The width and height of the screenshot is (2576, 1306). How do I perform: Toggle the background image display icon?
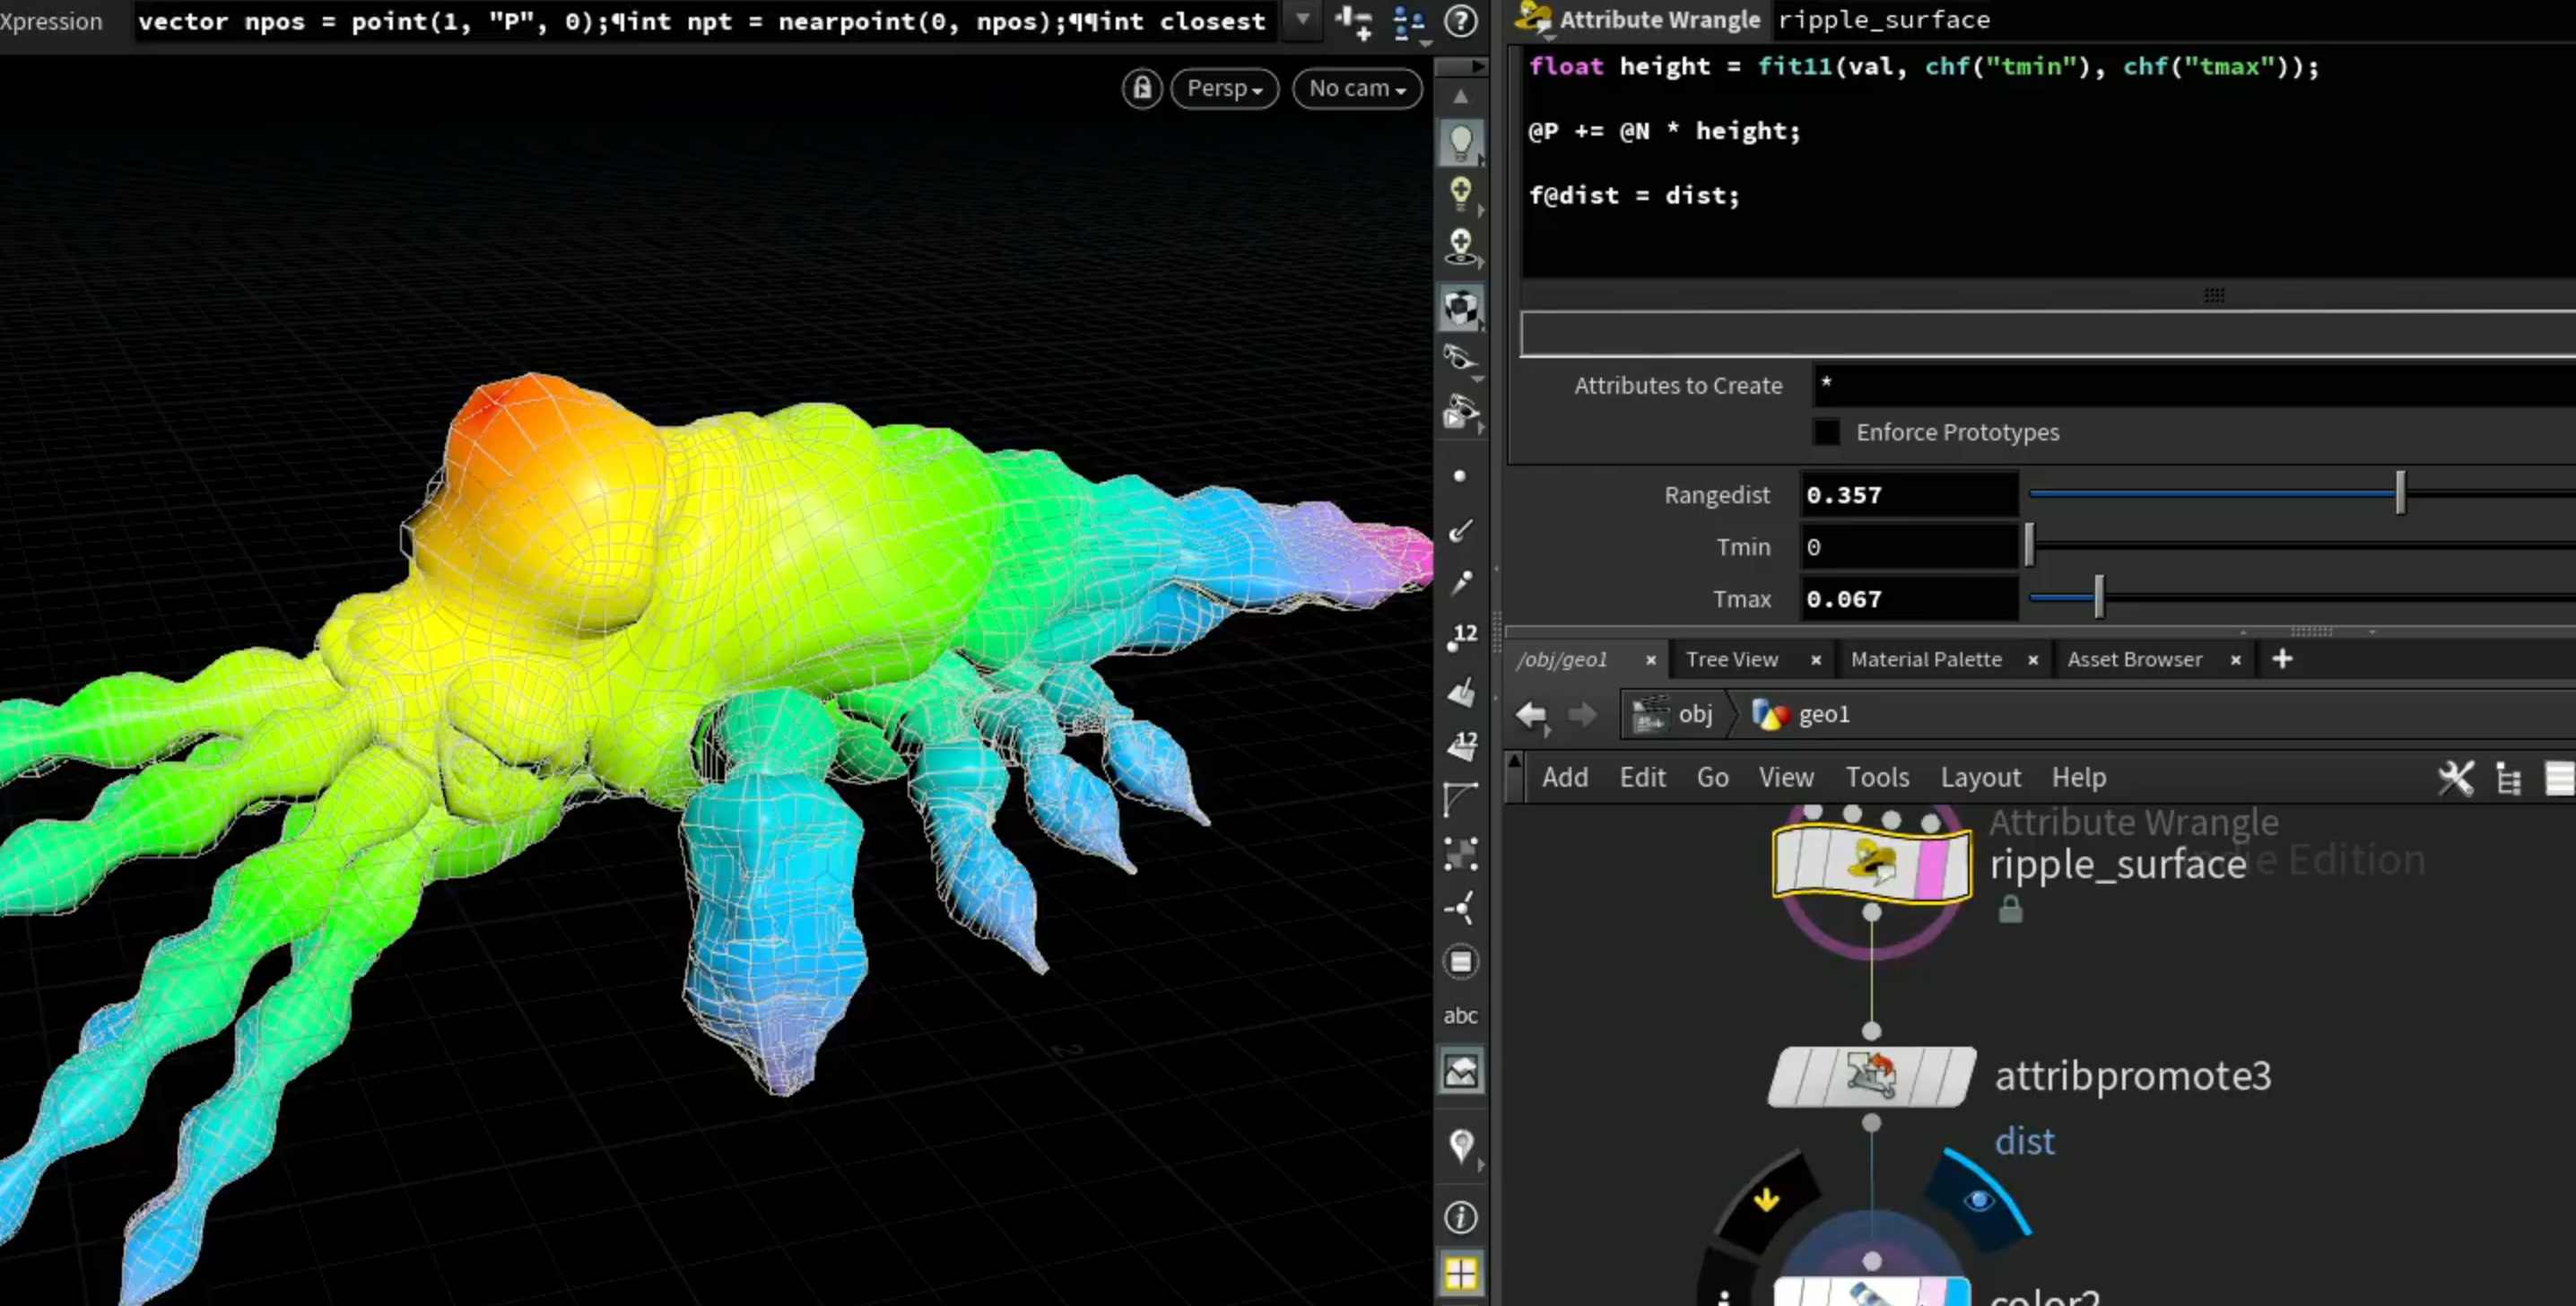[x=1461, y=1073]
